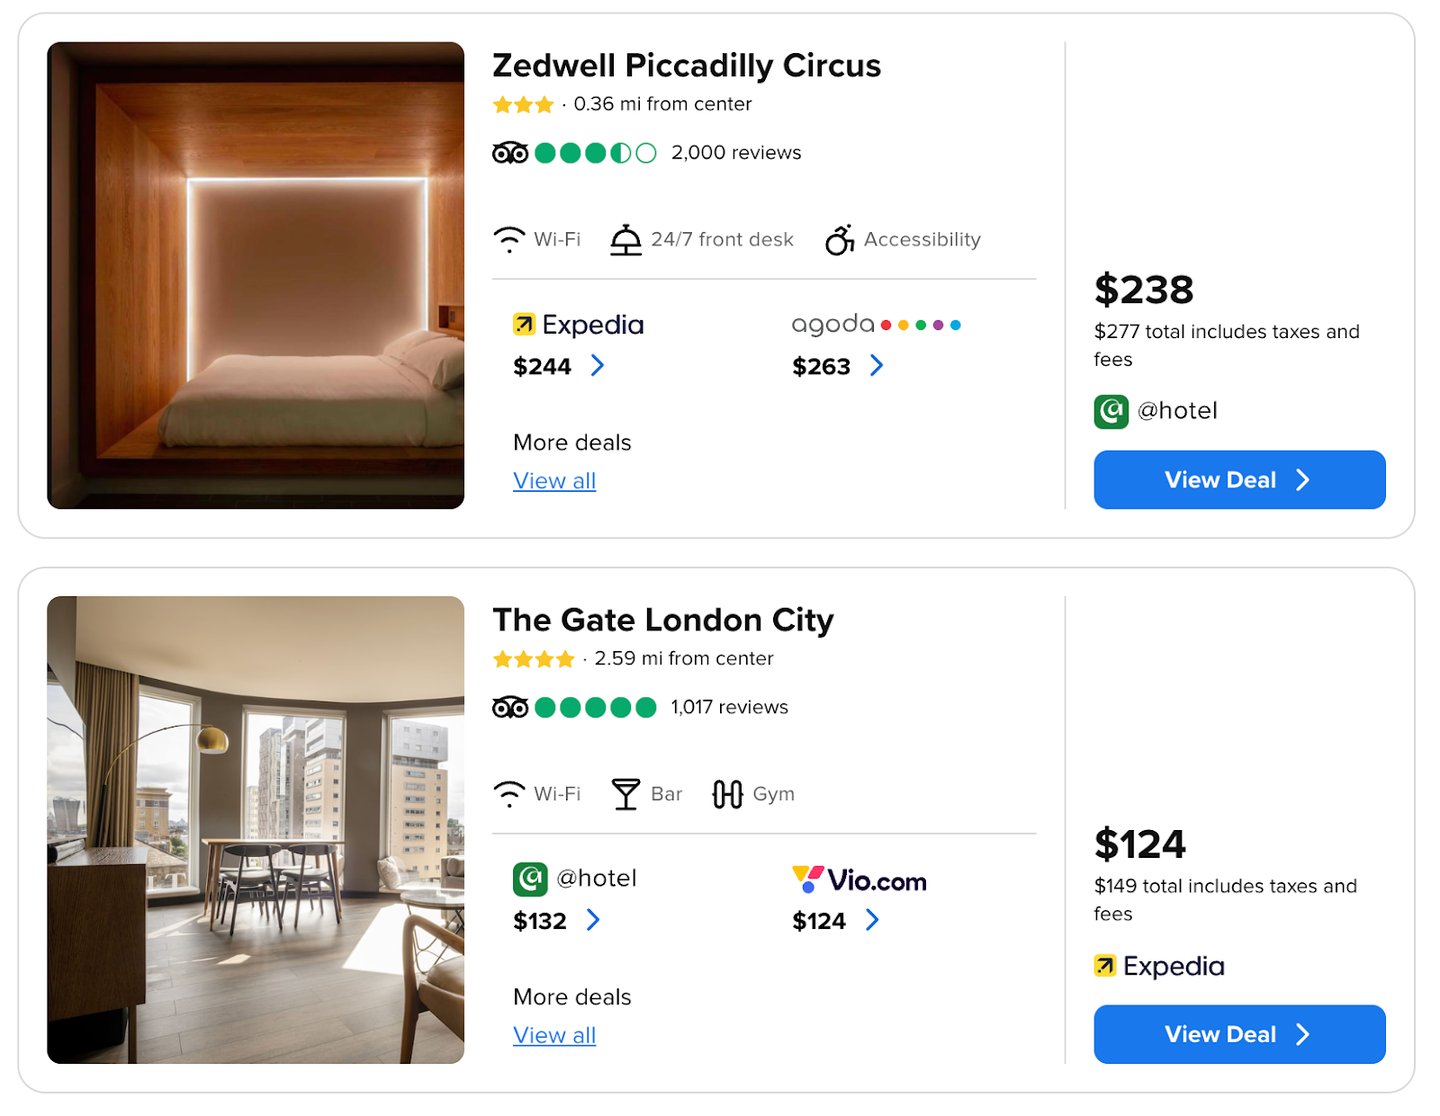Viewport: 1440px width, 1116px height.
Task: Click the Accessibility wheelchair icon for Zedwell
Action: (x=839, y=240)
